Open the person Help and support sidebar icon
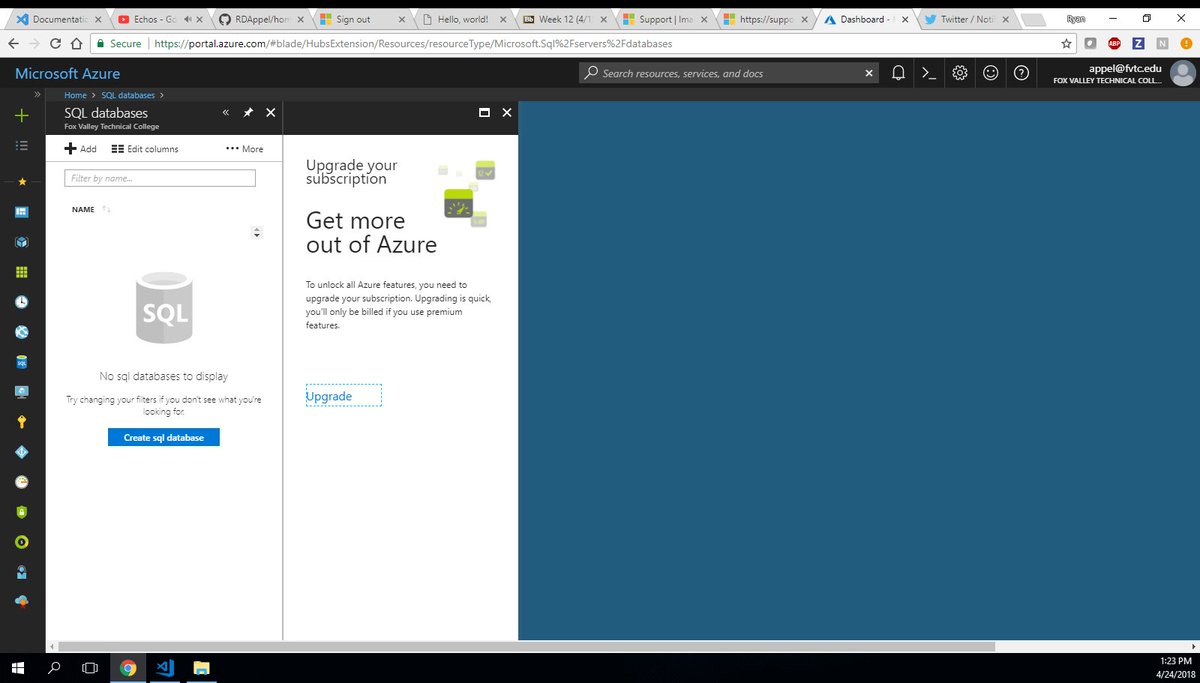Screen dimensions: 1200x683 click(x=22, y=571)
